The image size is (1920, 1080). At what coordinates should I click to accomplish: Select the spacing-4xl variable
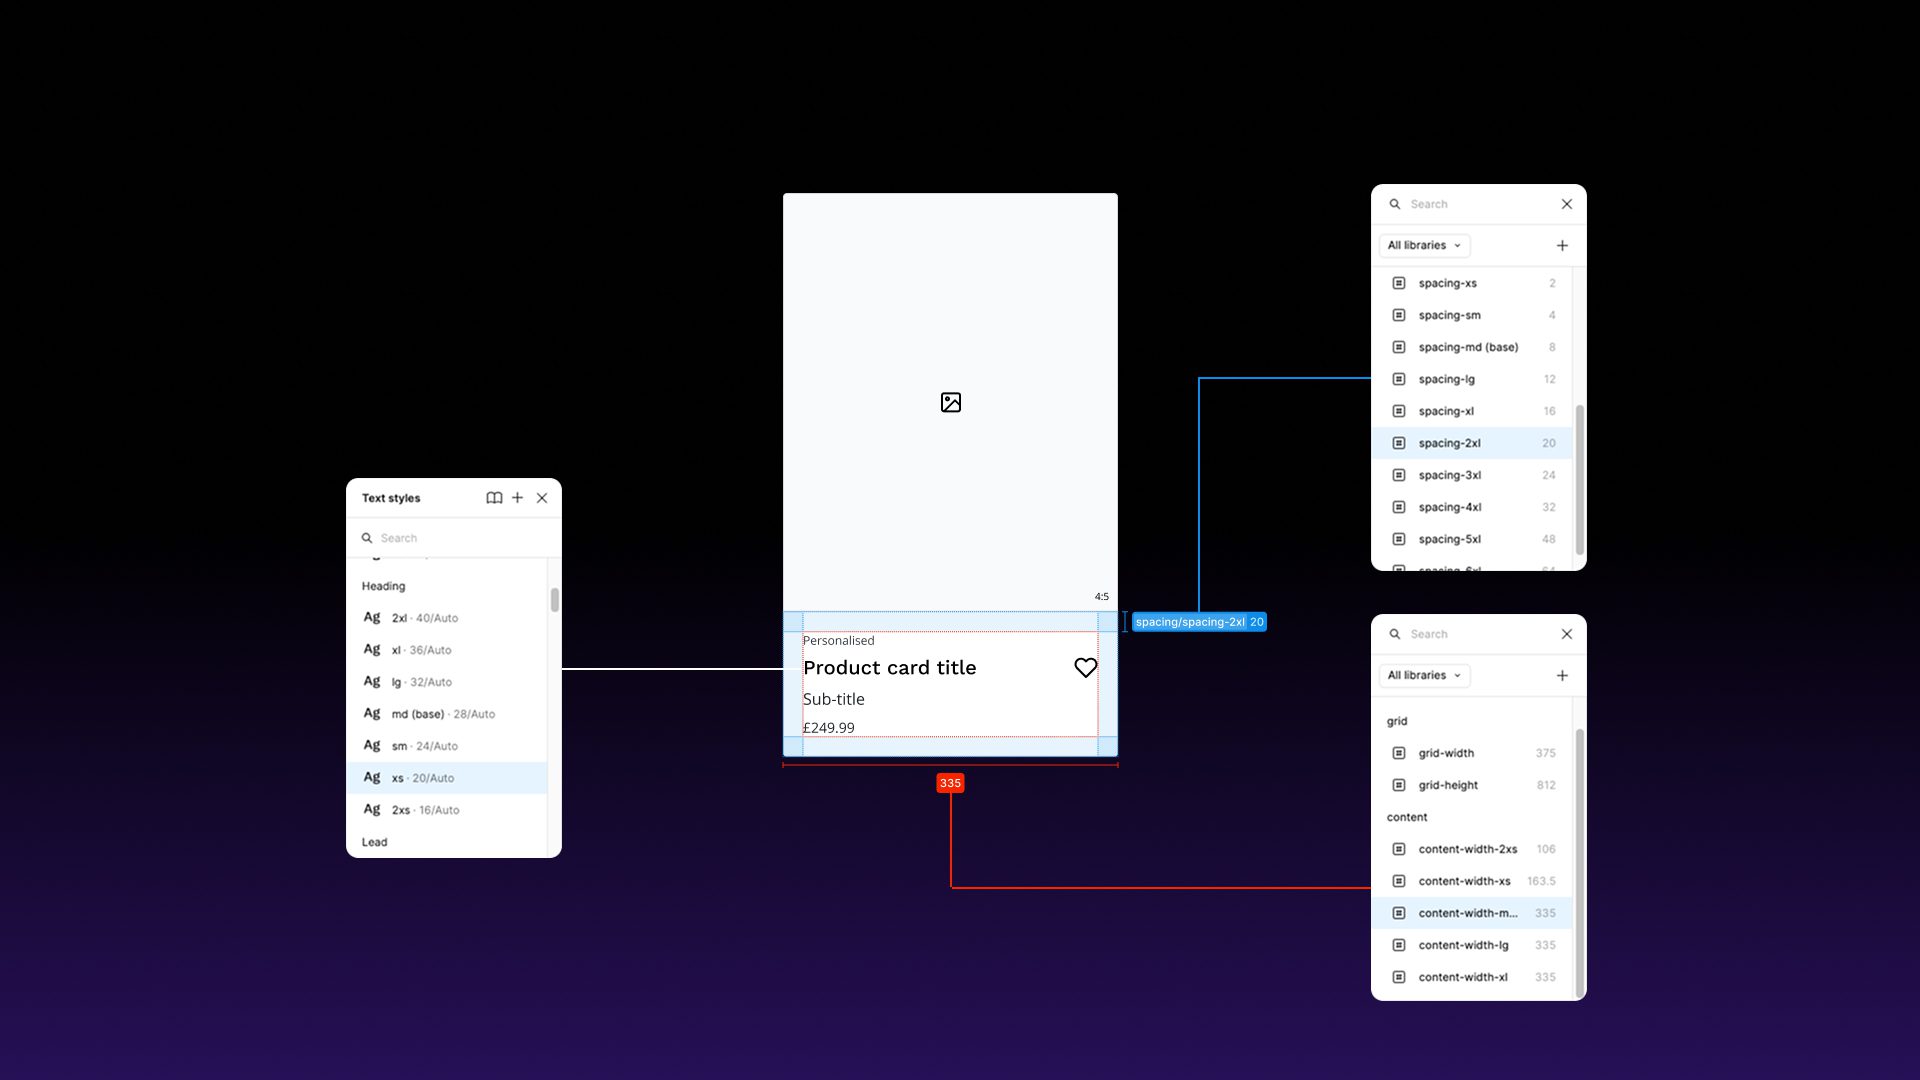[x=1472, y=507]
